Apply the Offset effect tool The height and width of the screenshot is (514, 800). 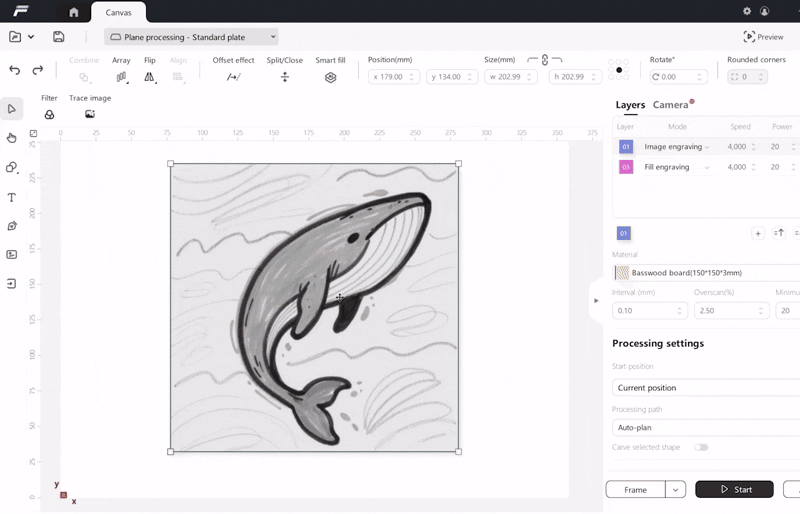click(233, 77)
